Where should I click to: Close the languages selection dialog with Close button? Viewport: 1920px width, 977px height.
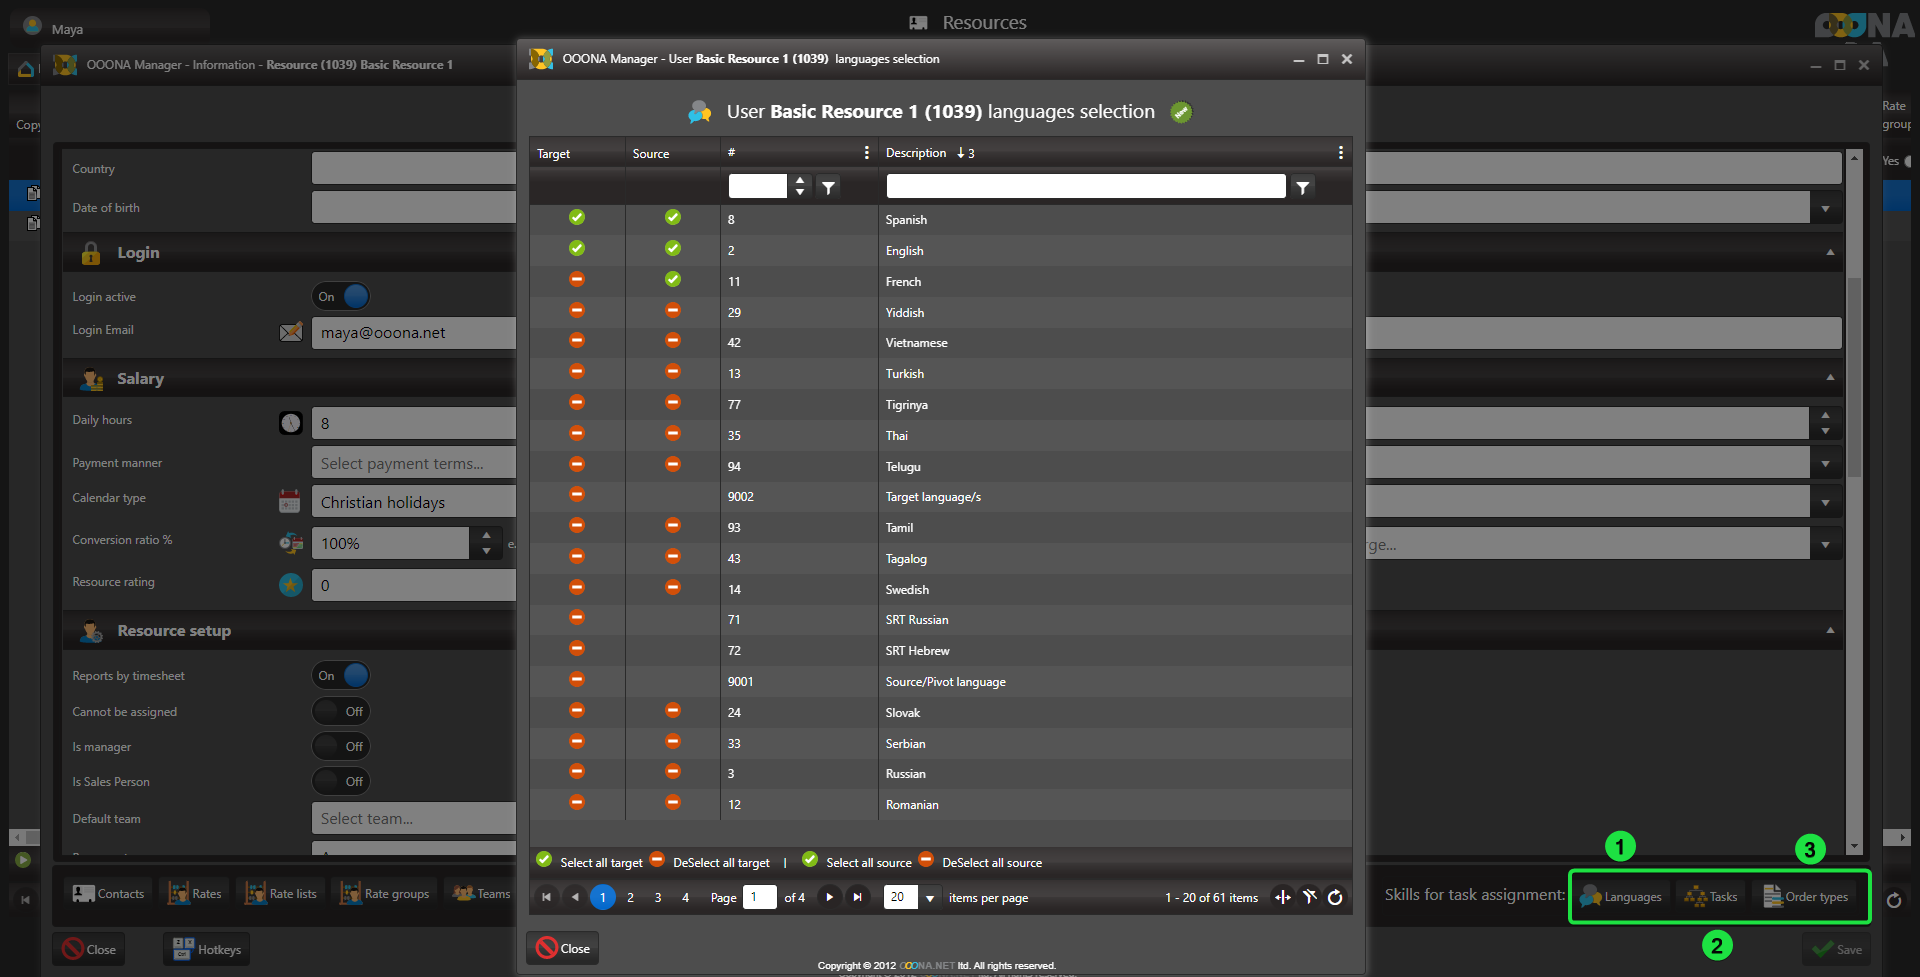tap(563, 948)
